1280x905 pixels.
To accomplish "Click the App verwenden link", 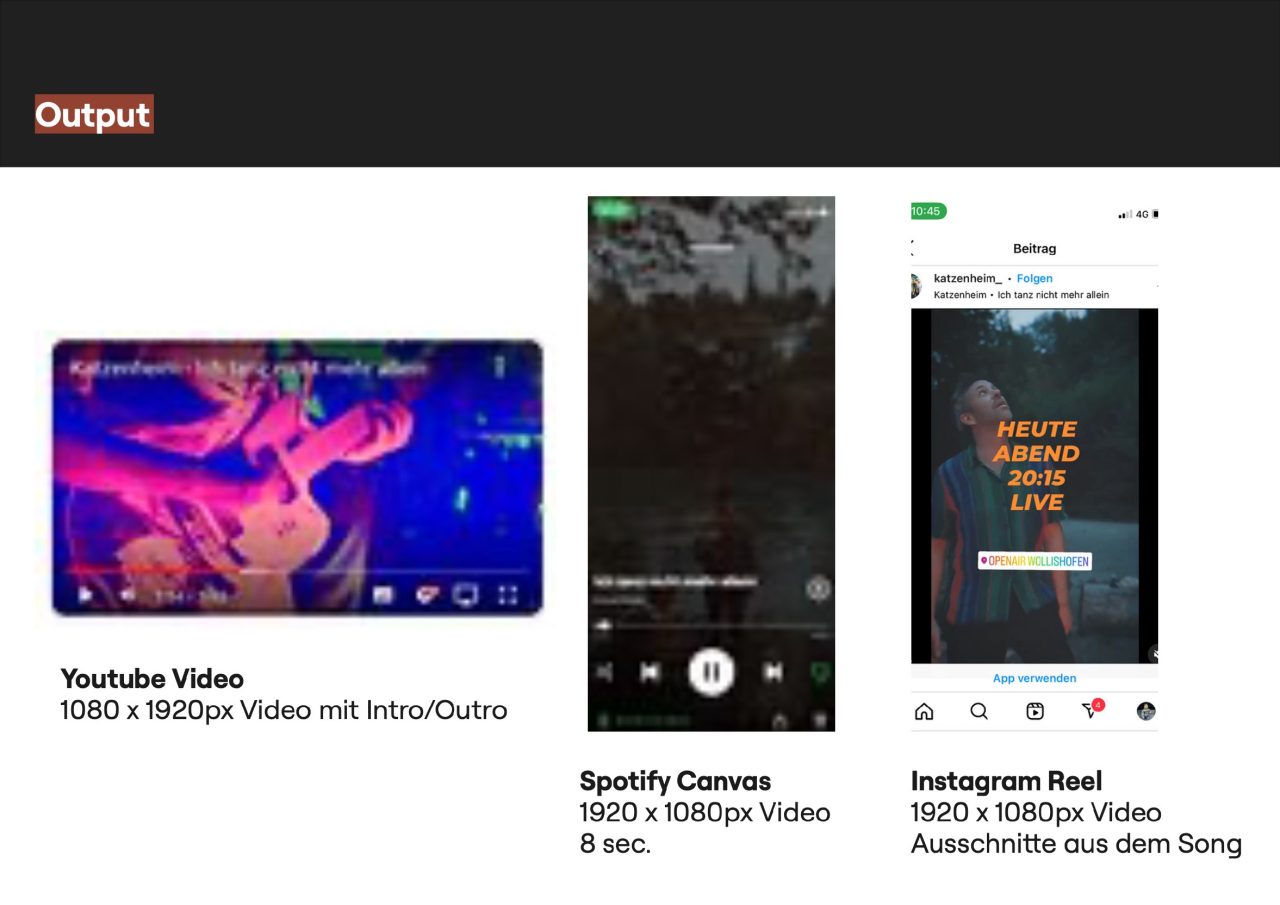I will [1035, 678].
